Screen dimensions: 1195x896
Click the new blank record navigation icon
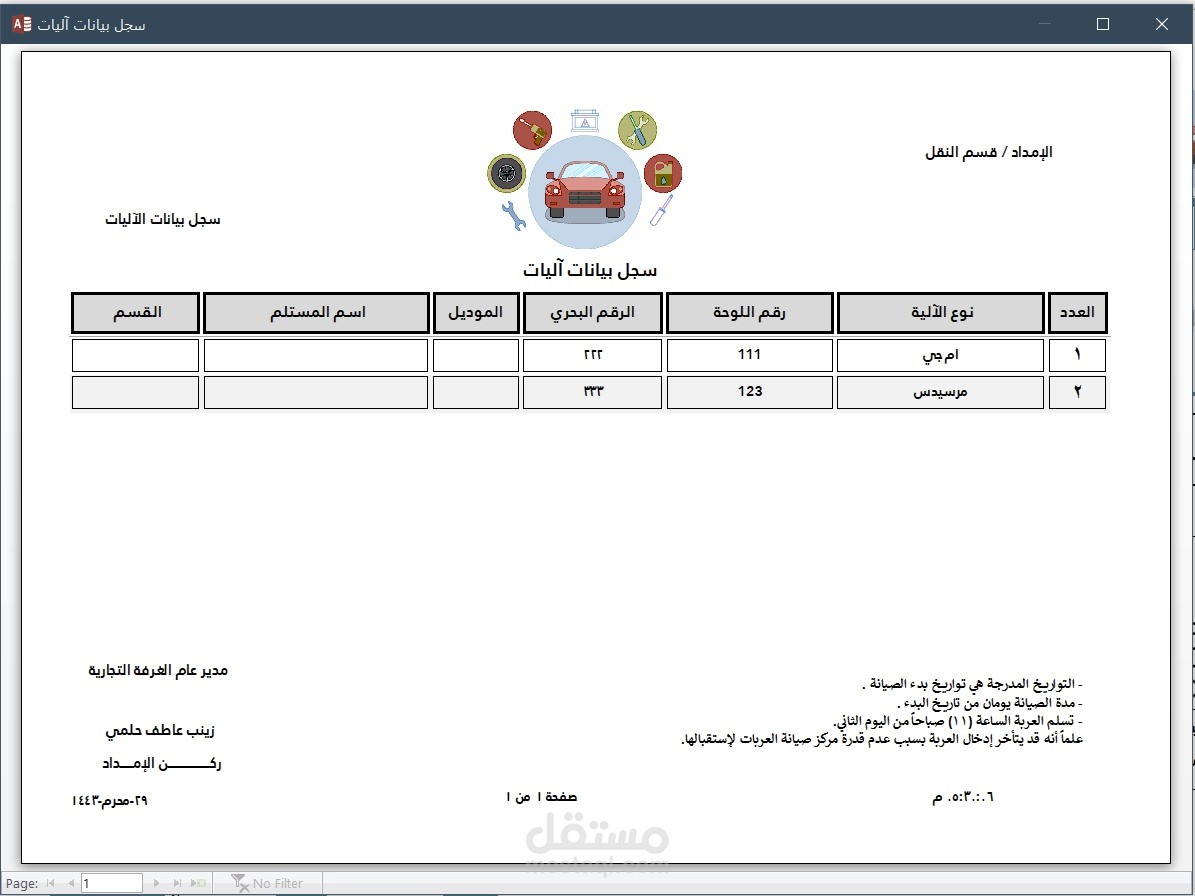pos(198,883)
